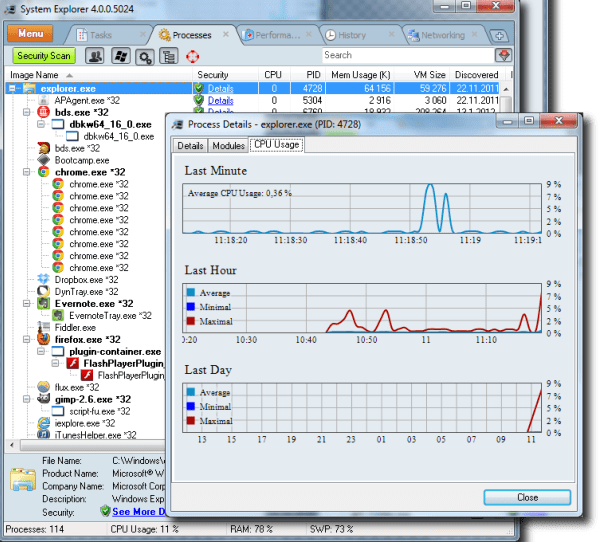Collapse the chrome.exe *32 parent node
This screenshot has width=600, height=542.
(x=26, y=172)
